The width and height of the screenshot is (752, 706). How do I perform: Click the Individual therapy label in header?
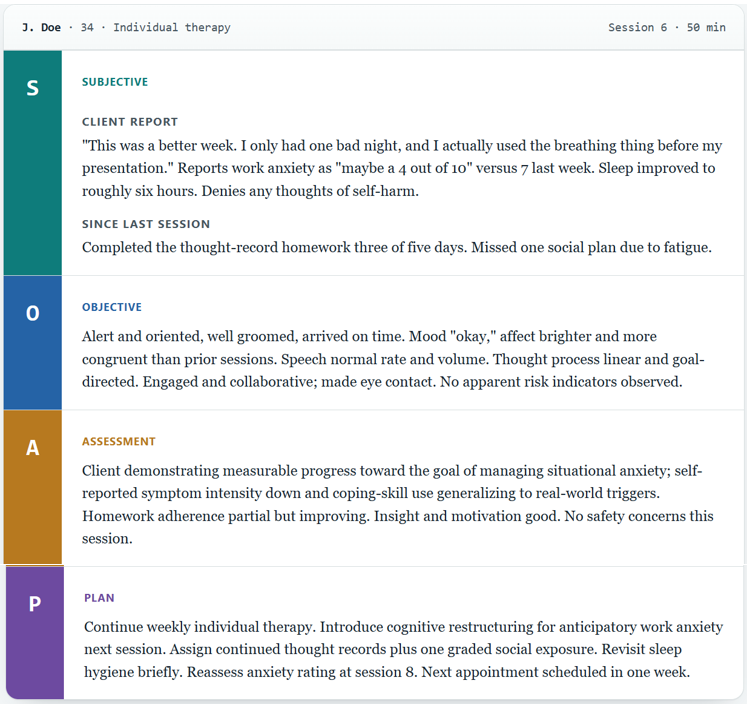point(172,27)
